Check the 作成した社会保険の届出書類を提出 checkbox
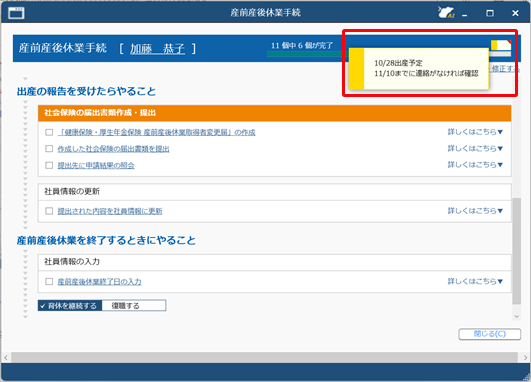 coord(49,149)
